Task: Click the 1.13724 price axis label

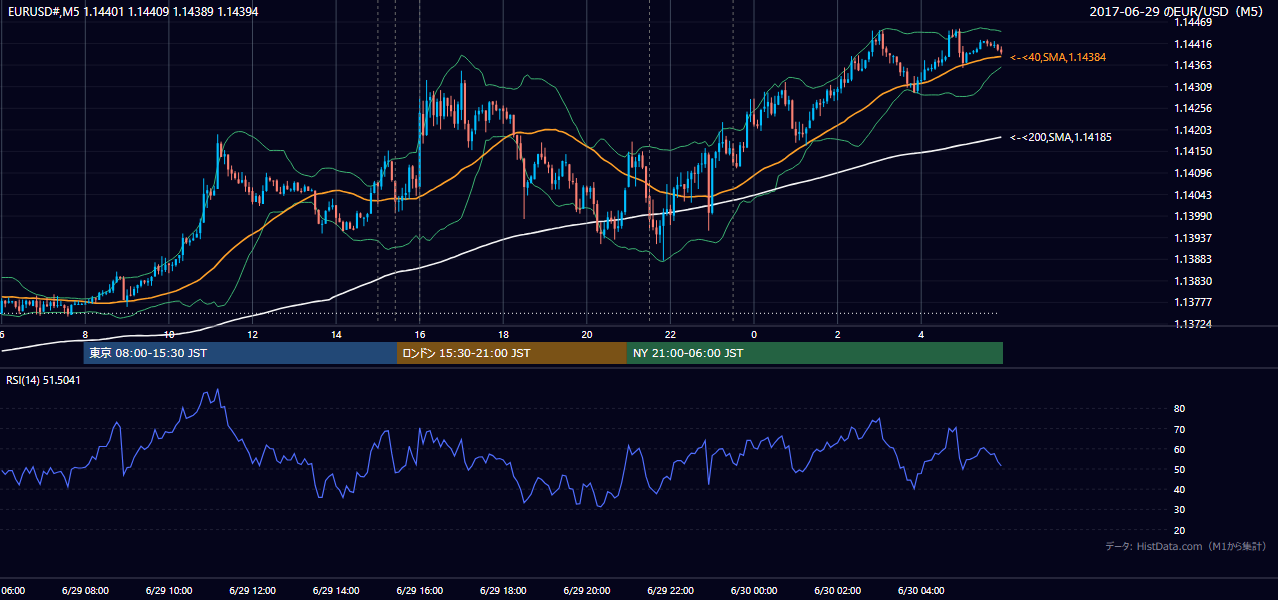Action: [1193, 324]
